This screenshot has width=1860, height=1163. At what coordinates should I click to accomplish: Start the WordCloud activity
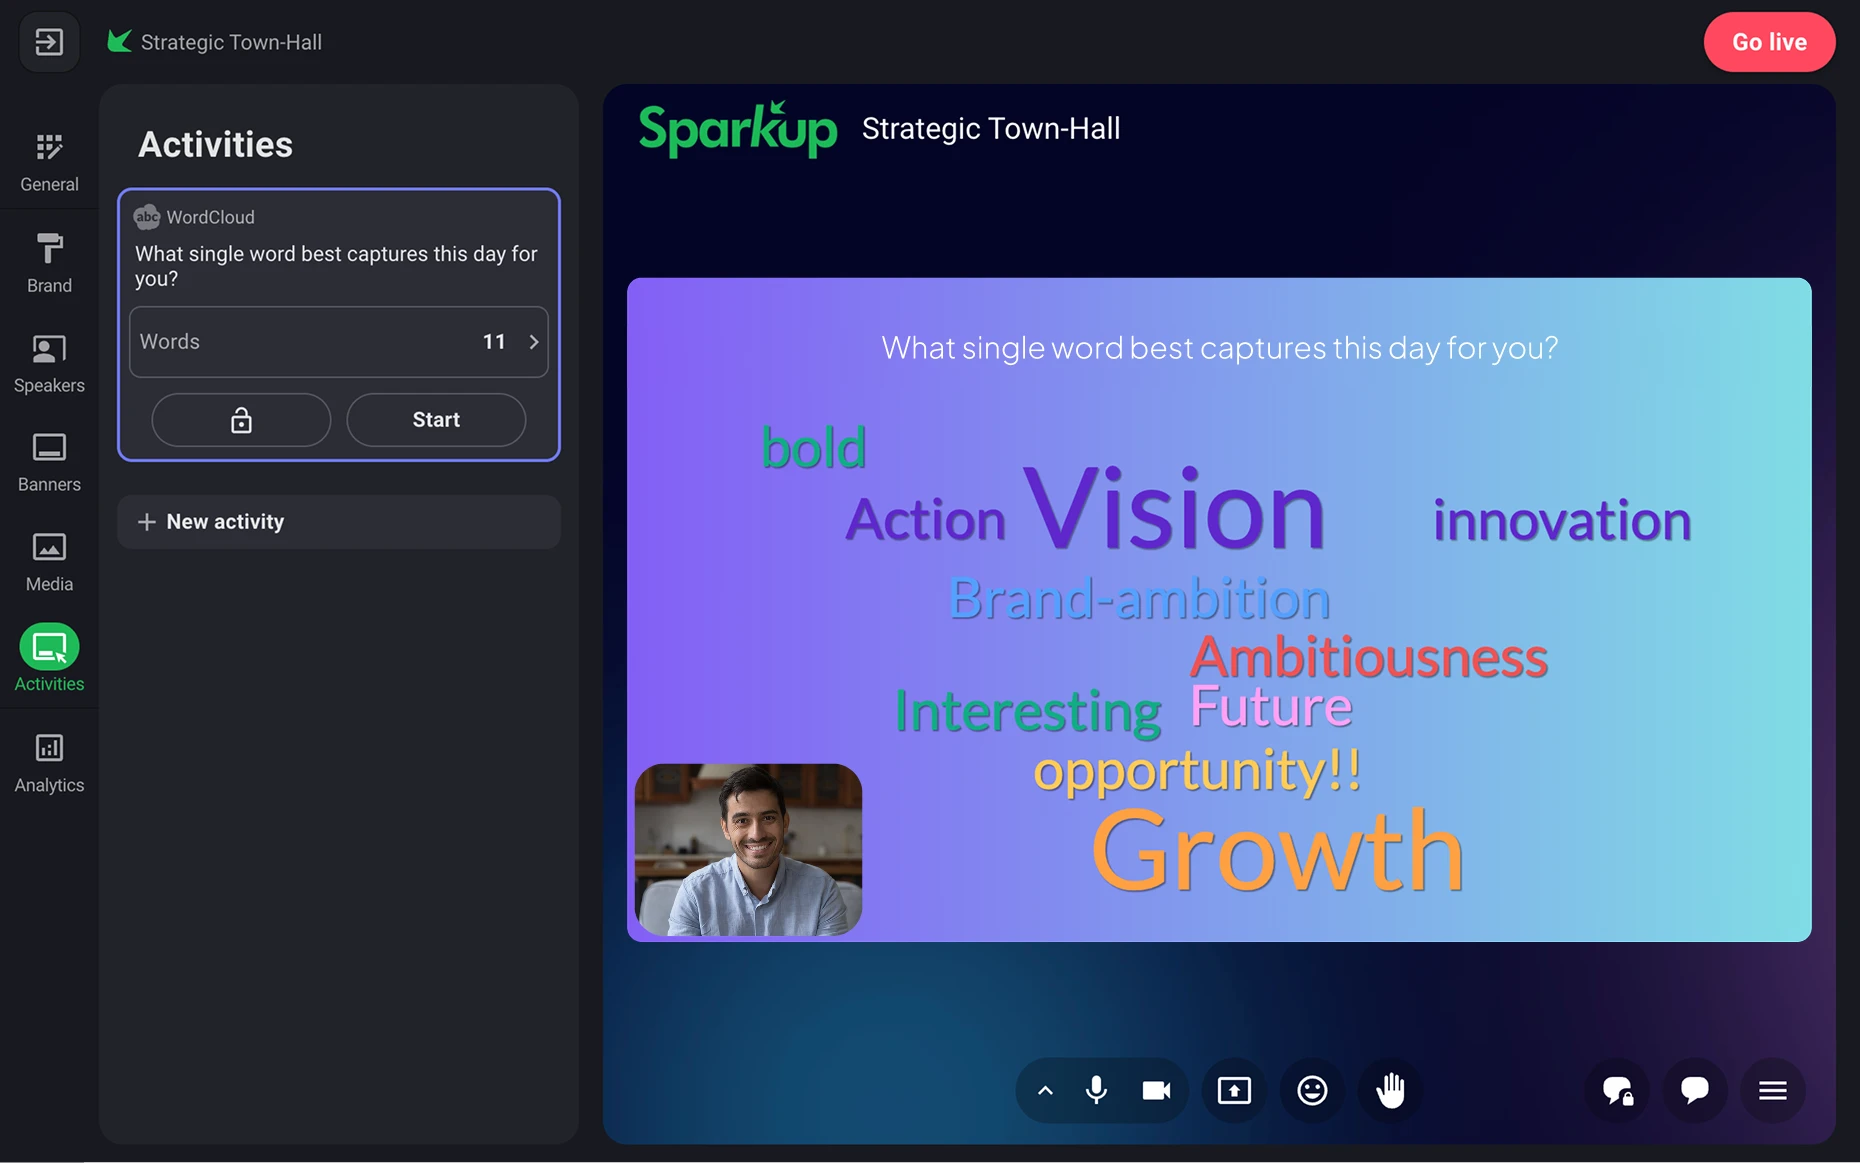point(436,420)
